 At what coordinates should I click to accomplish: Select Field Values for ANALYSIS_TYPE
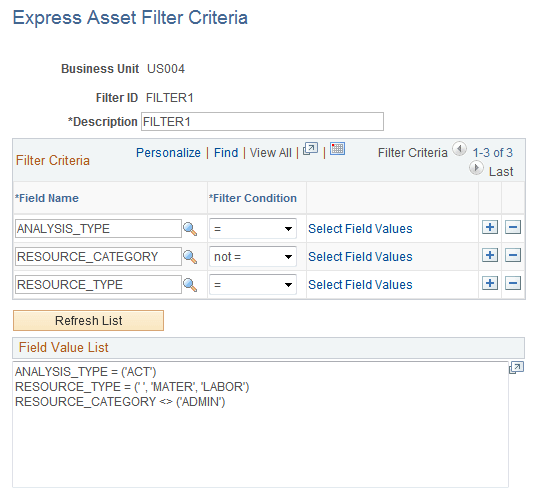(360, 229)
